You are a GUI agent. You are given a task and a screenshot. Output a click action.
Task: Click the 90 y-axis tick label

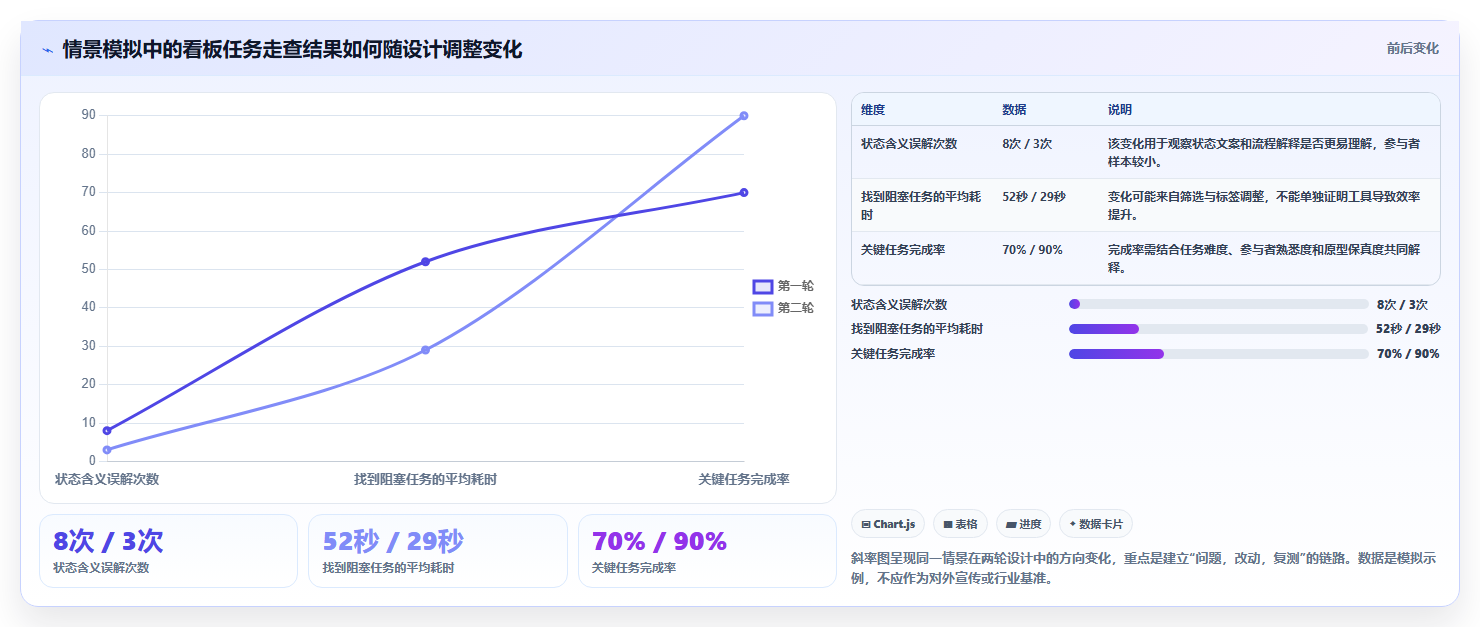point(88,115)
